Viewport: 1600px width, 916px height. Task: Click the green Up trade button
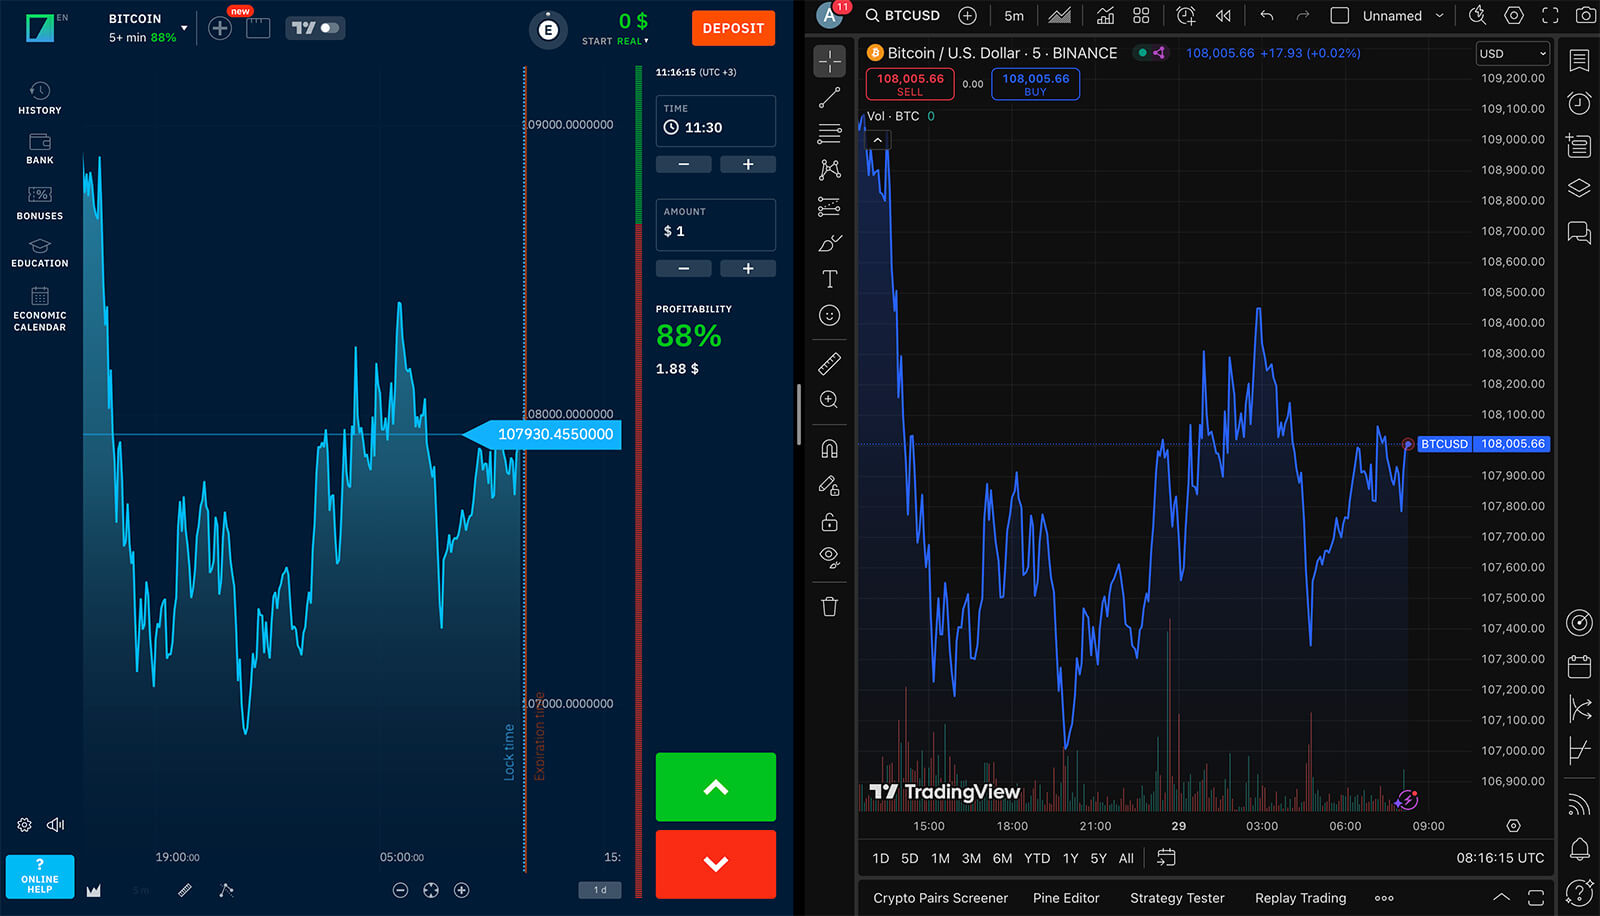click(715, 787)
